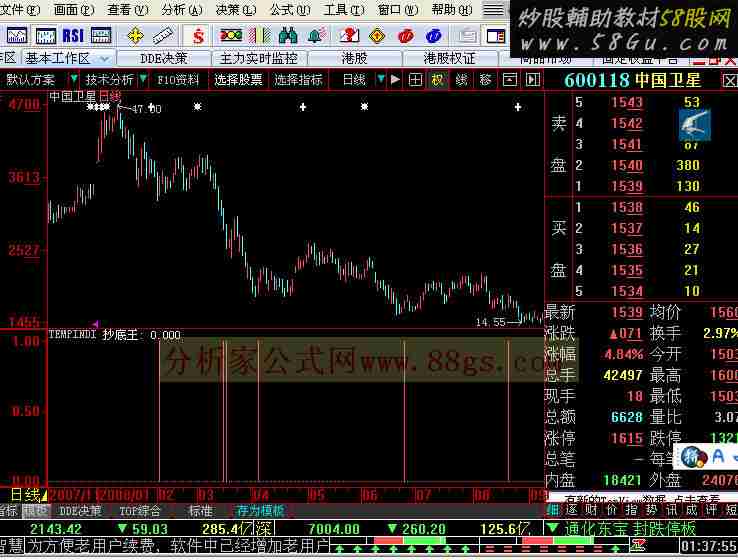
Task: Open the F10资料 button
Action: pos(178,80)
